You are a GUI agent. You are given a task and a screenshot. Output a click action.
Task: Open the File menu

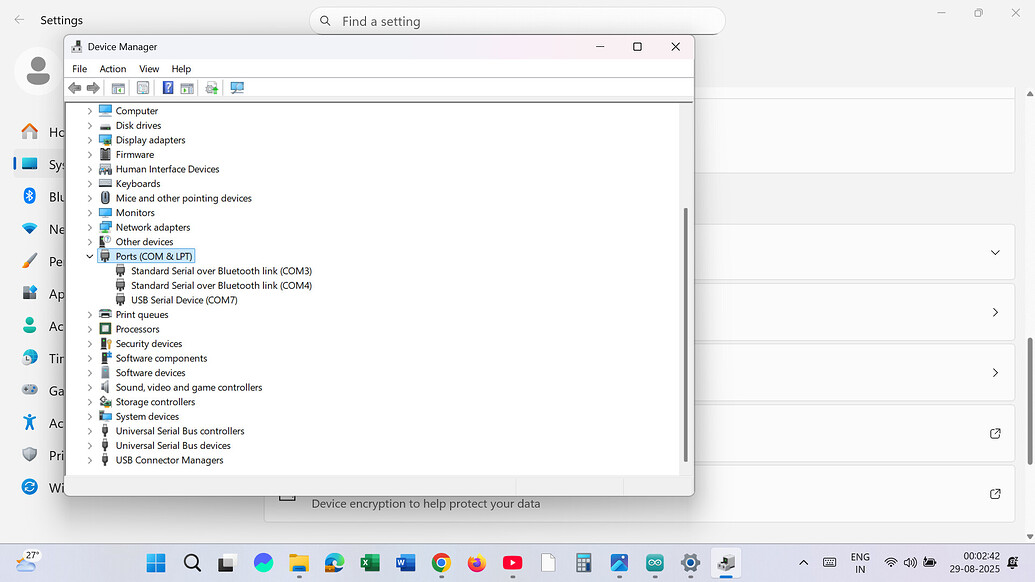coord(79,68)
